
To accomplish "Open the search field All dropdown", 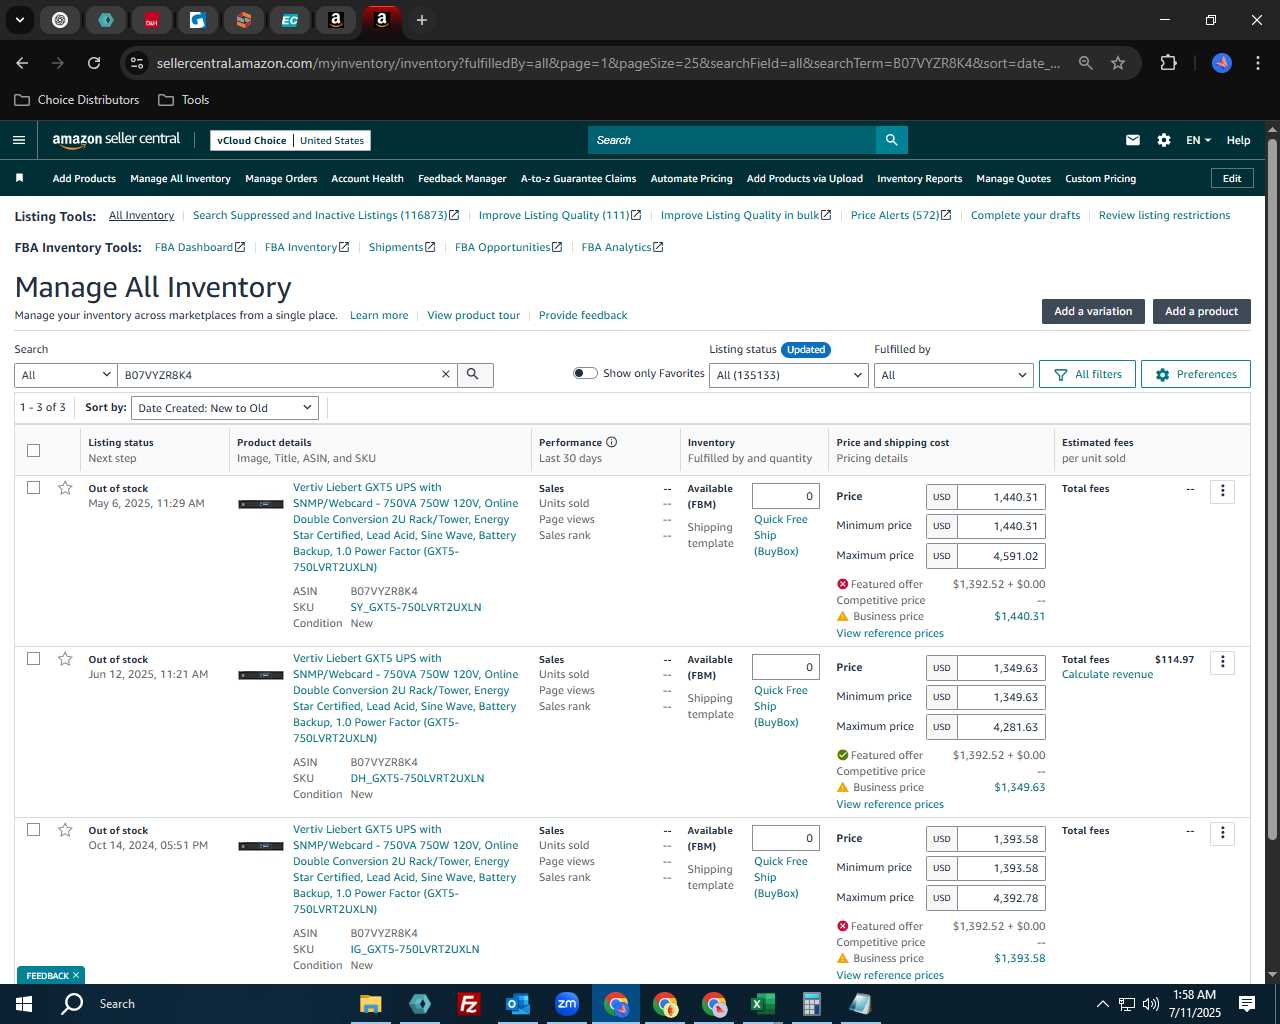I will pyautogui.click(x=66, y=375).
